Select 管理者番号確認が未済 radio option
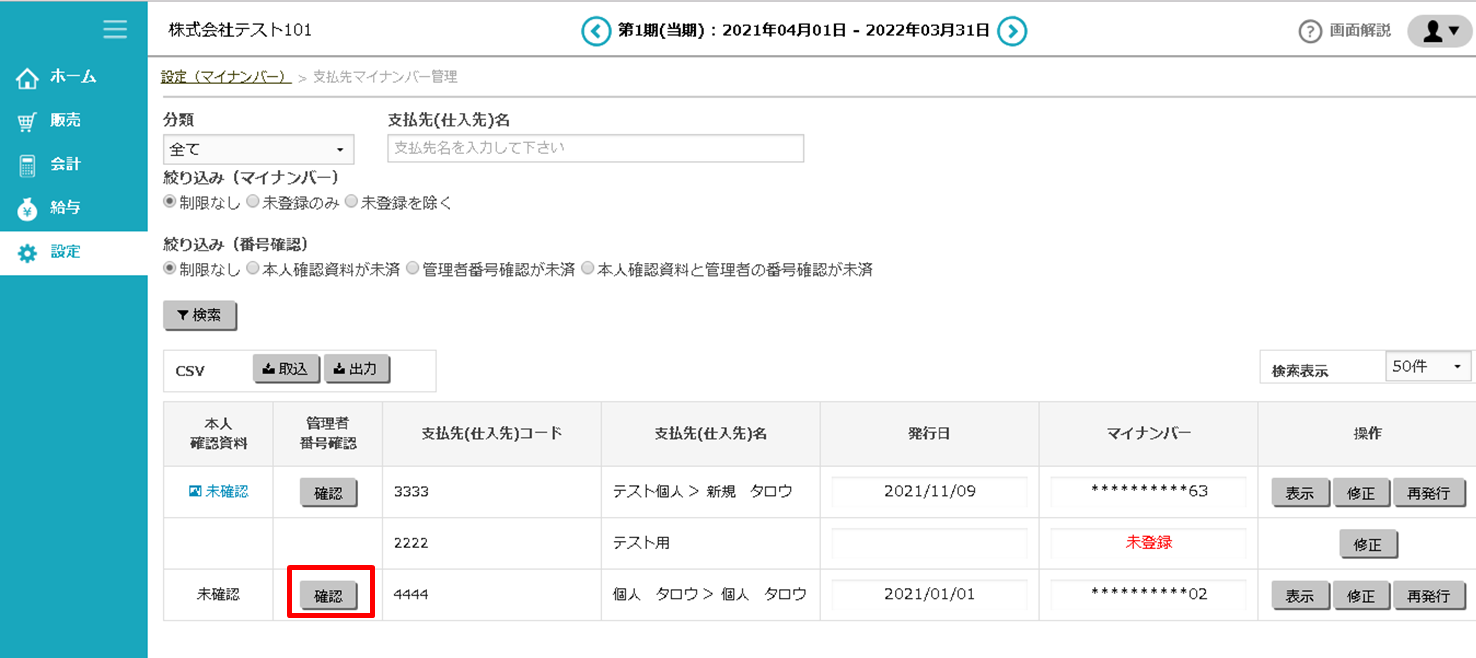This screenshot has height=658, width=1476. point(412,269)
